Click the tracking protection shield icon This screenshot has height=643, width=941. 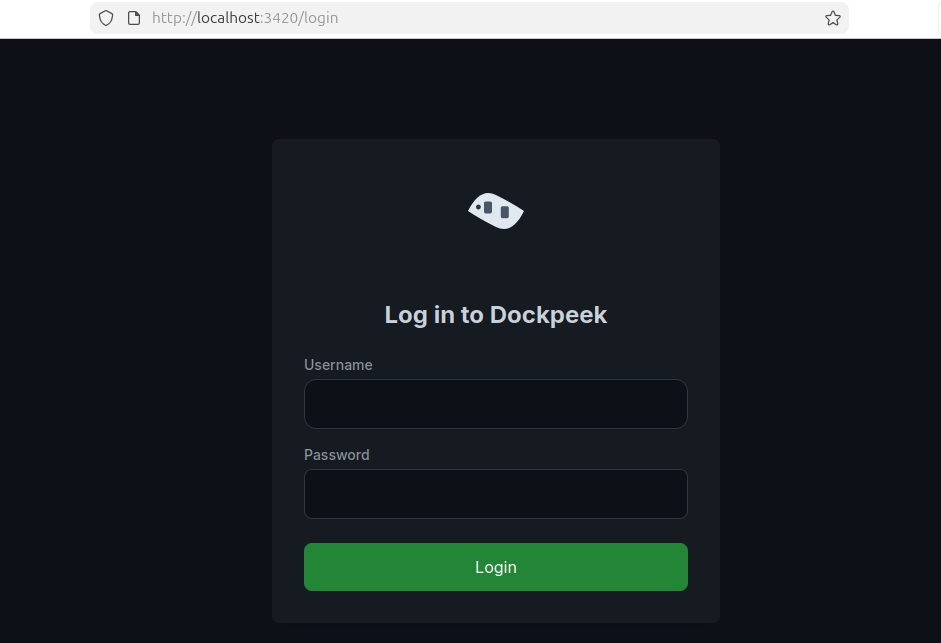click(x=106, y=18)
